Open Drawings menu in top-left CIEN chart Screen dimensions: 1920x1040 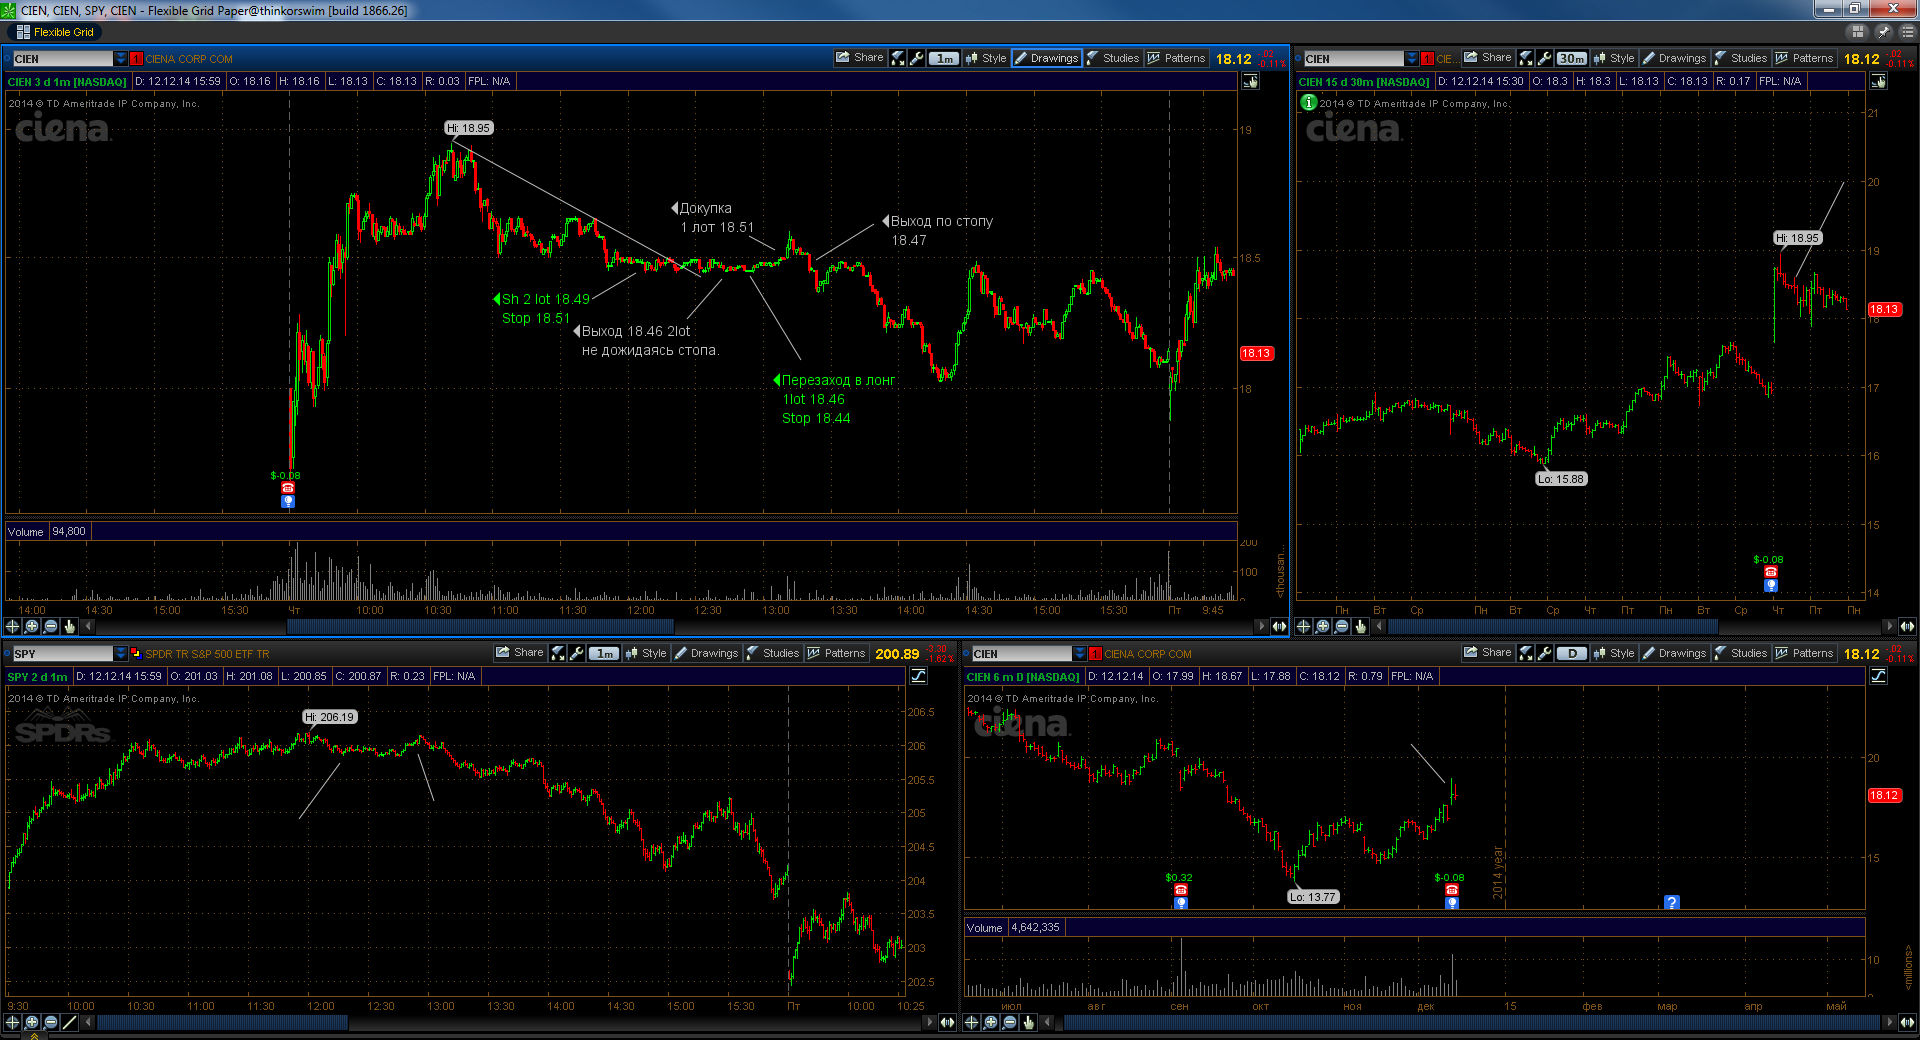tap(1047, 58)
